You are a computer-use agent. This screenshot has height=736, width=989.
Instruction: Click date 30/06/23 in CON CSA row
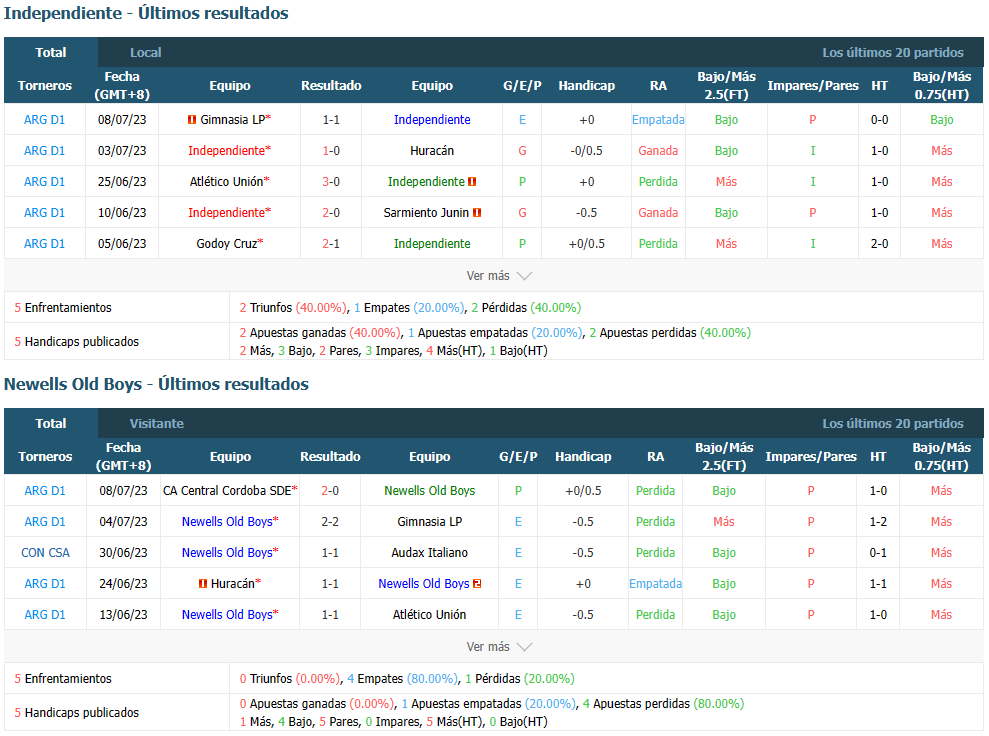[124, 552]
